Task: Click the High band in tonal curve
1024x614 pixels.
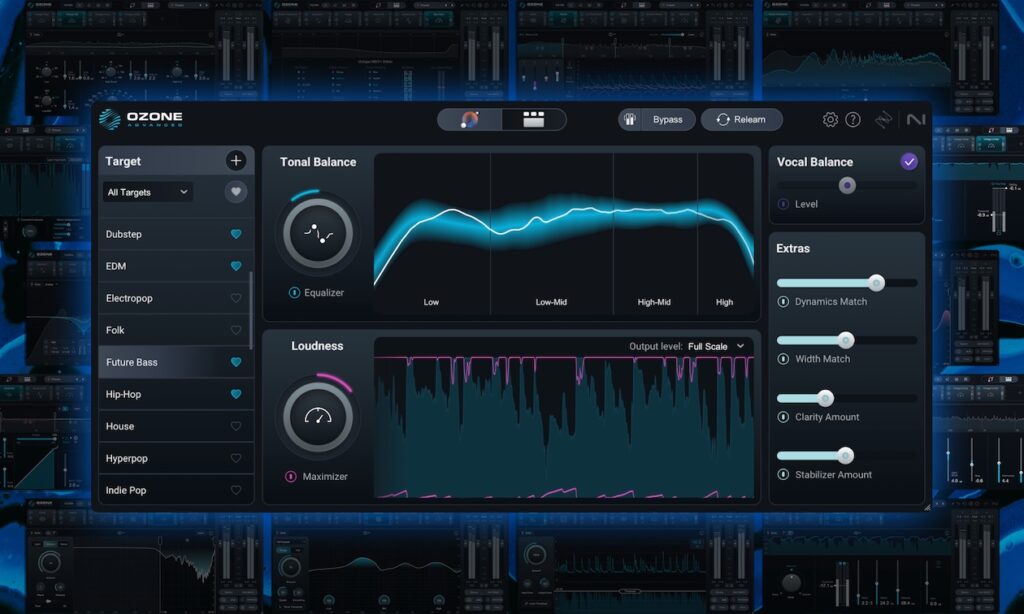Action: tap(726, 234)
